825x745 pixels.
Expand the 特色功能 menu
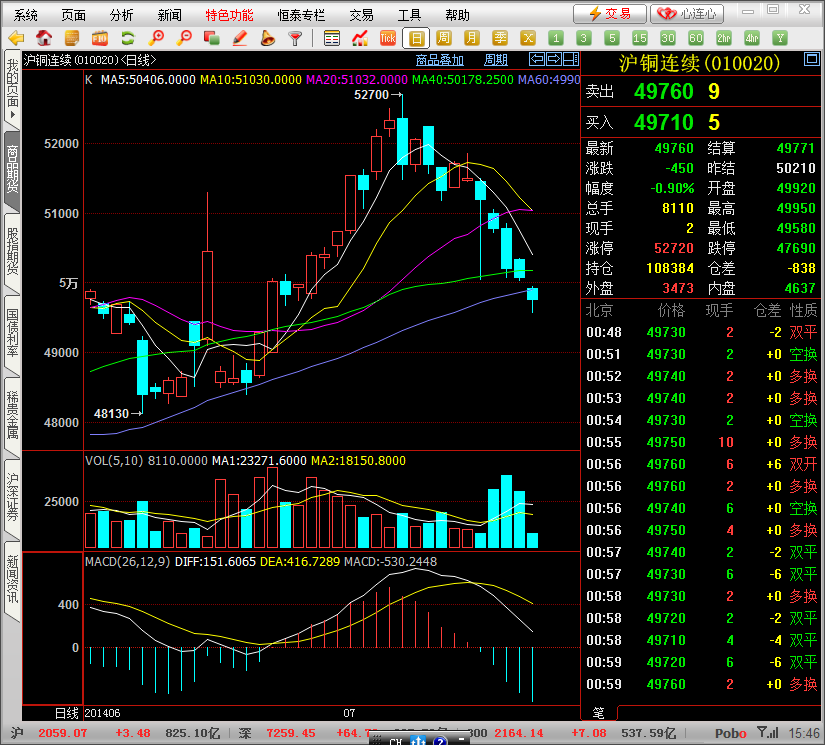click(x=229, y=15)
